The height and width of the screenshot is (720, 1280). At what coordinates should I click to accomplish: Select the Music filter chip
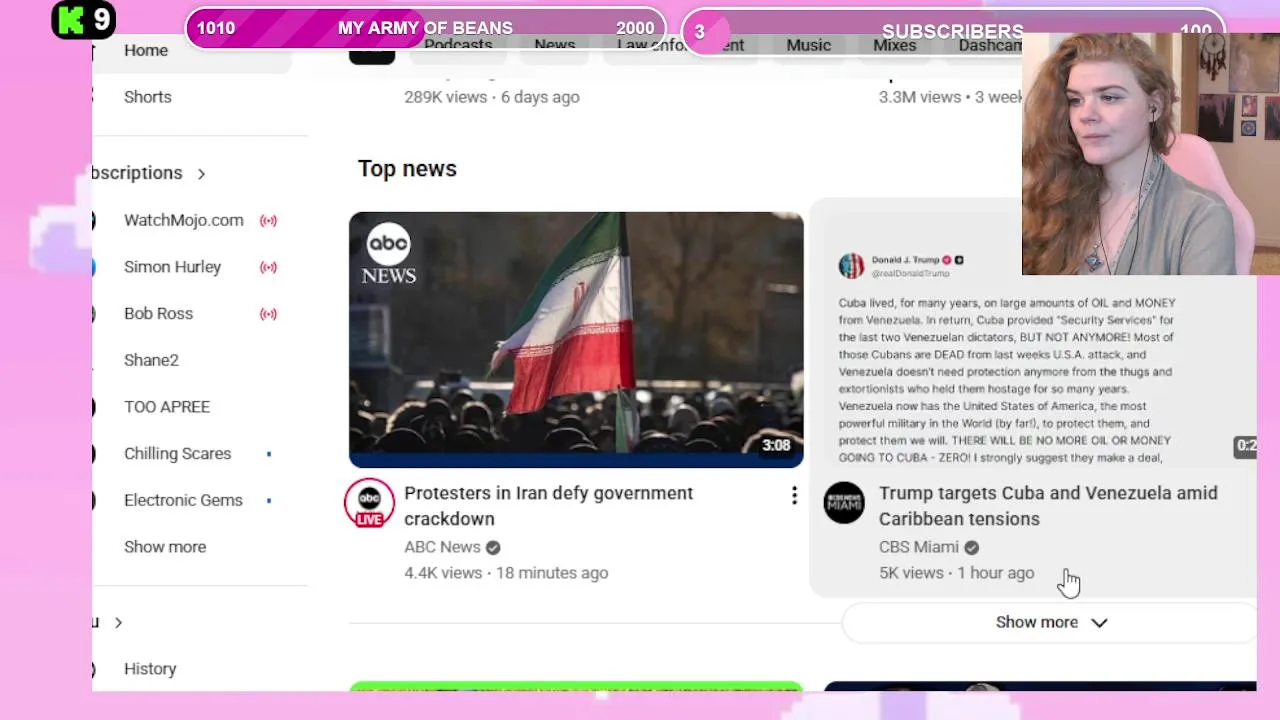[808, 45]
